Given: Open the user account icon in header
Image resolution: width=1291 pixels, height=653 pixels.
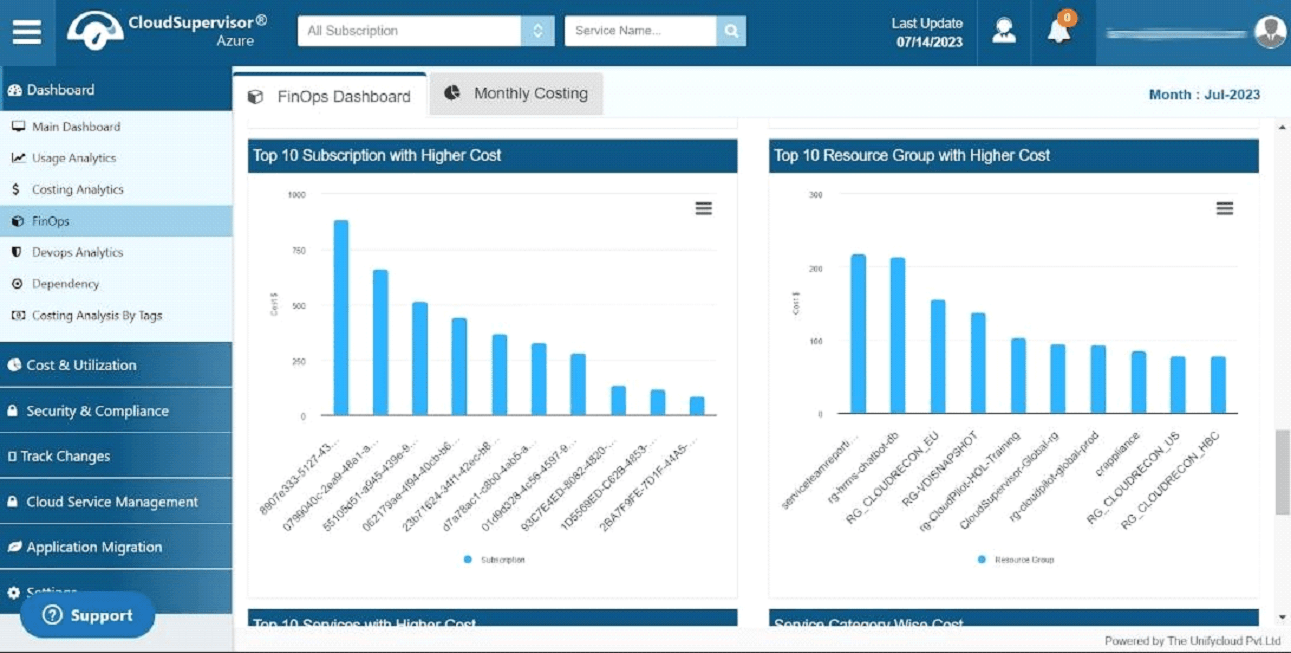Looking at the screenshot, I should click(1004, 31).
